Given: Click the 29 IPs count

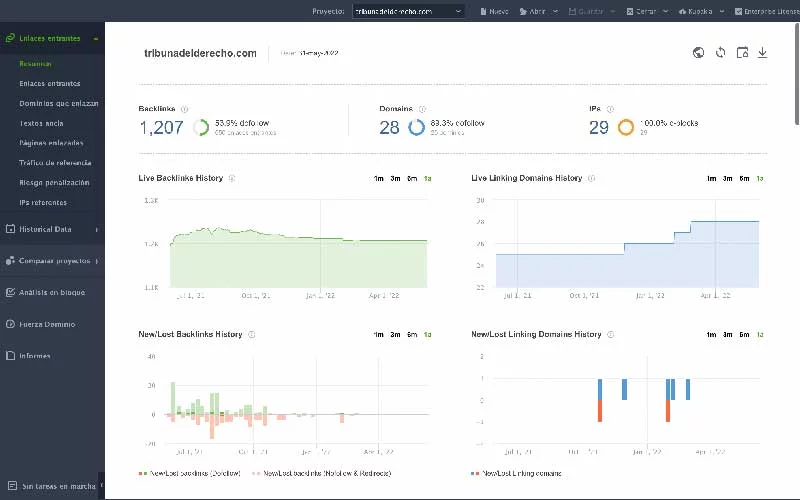Looking at the screenshot, I should click(599, 127).
